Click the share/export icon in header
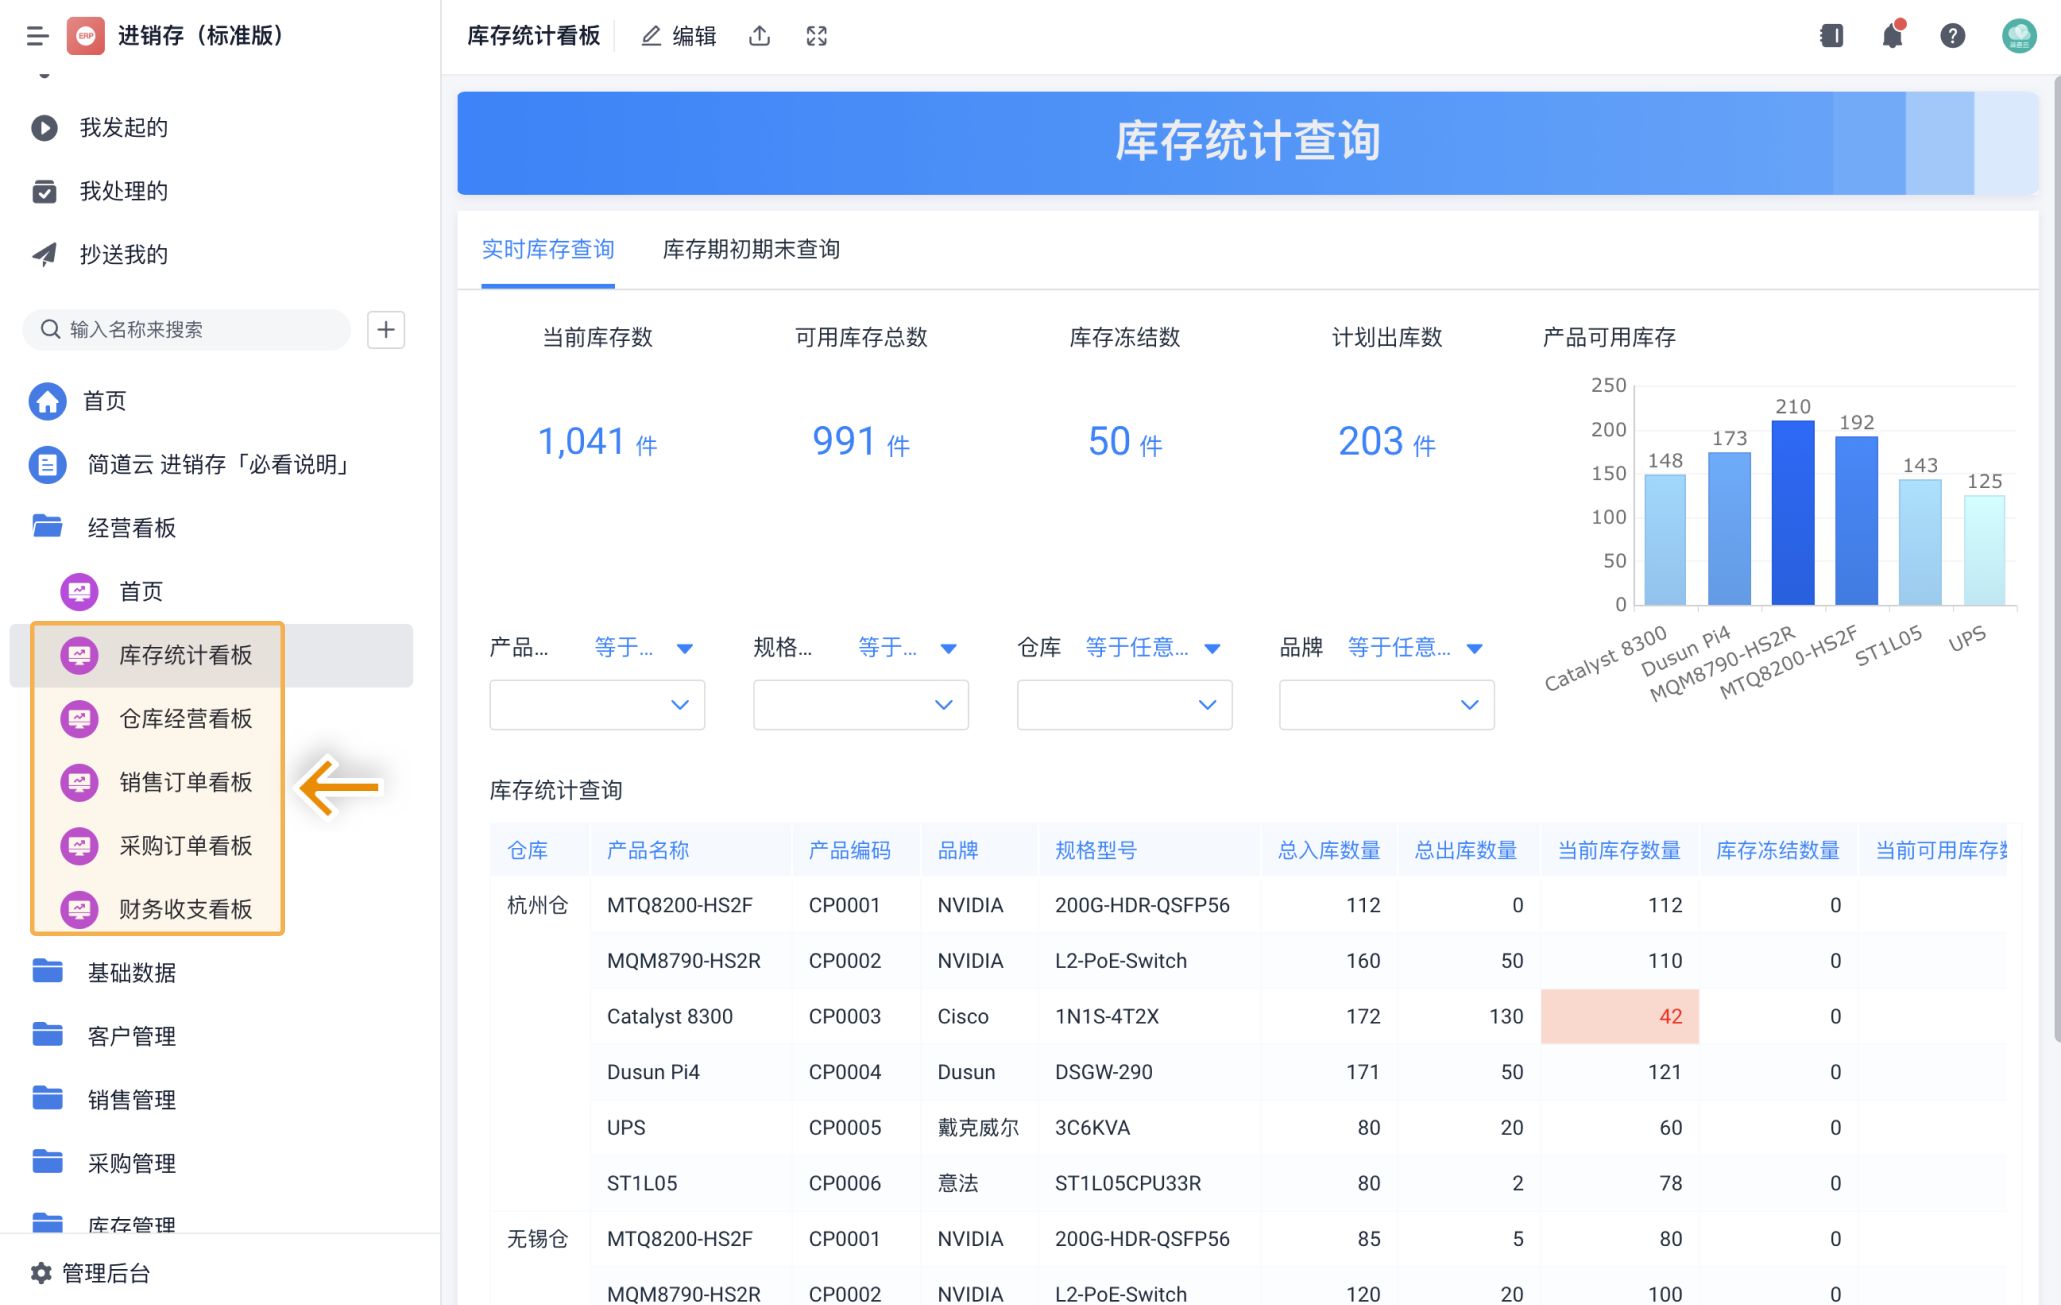Viewport: 2061px width, 1305px height. point(759,36)
